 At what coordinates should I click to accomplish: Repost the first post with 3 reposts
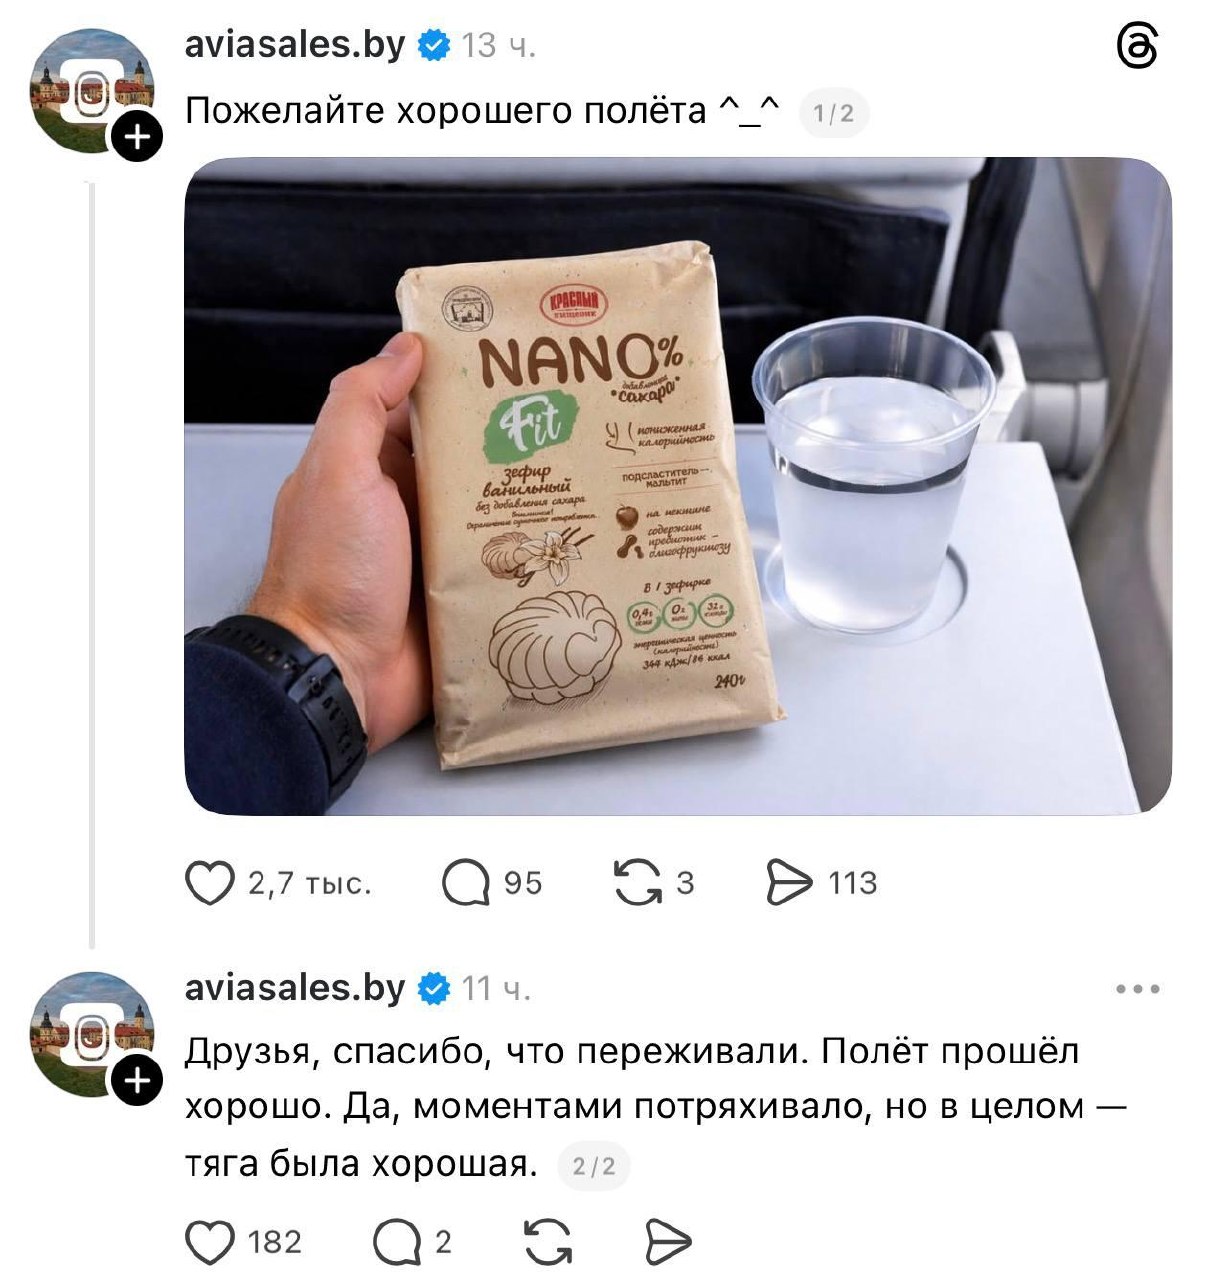click(637, 884)
